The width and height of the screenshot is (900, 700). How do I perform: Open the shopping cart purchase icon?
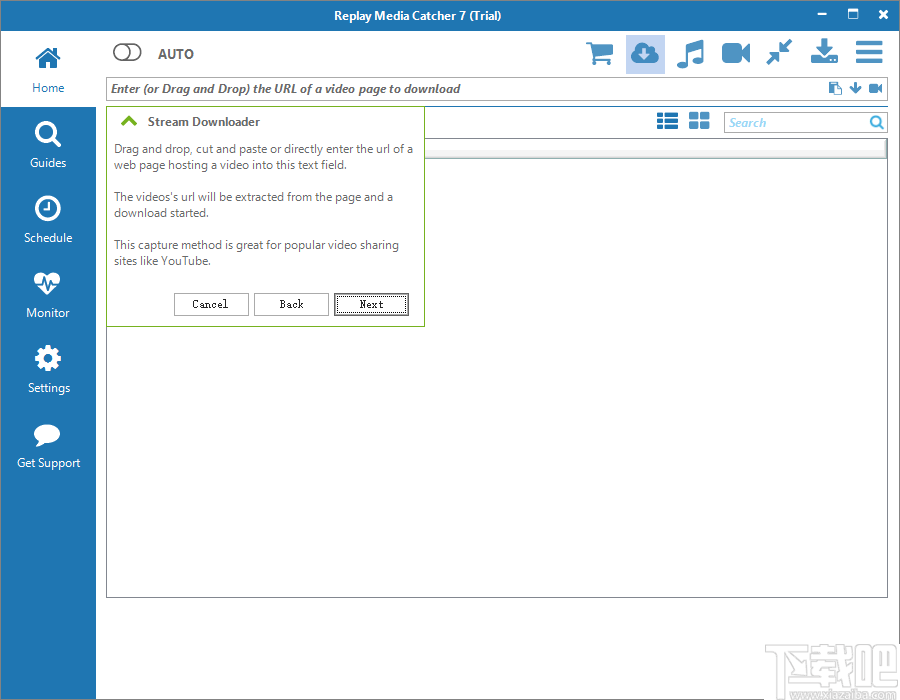600,54
